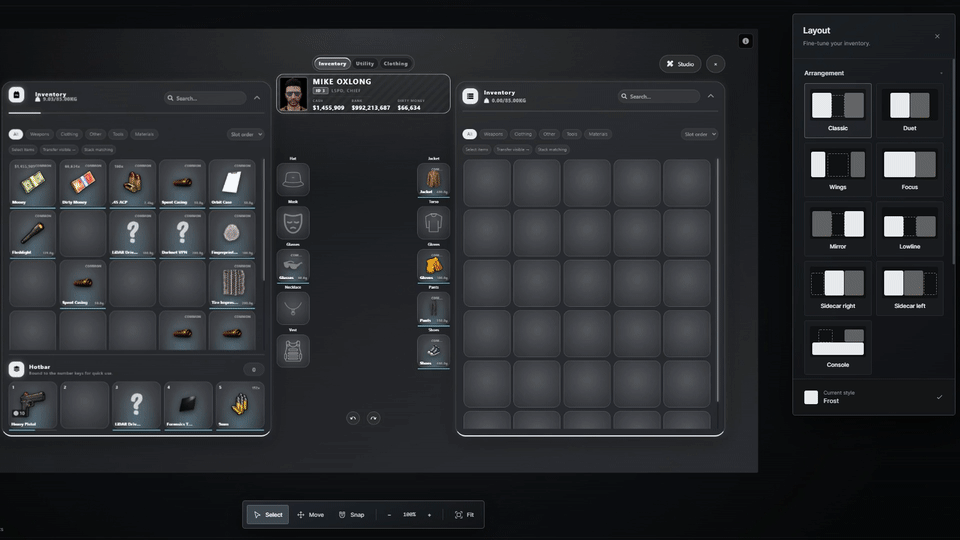Rotate character with the right arrow button
Viewport: 960px width, 540px height.
coord(373,418)
